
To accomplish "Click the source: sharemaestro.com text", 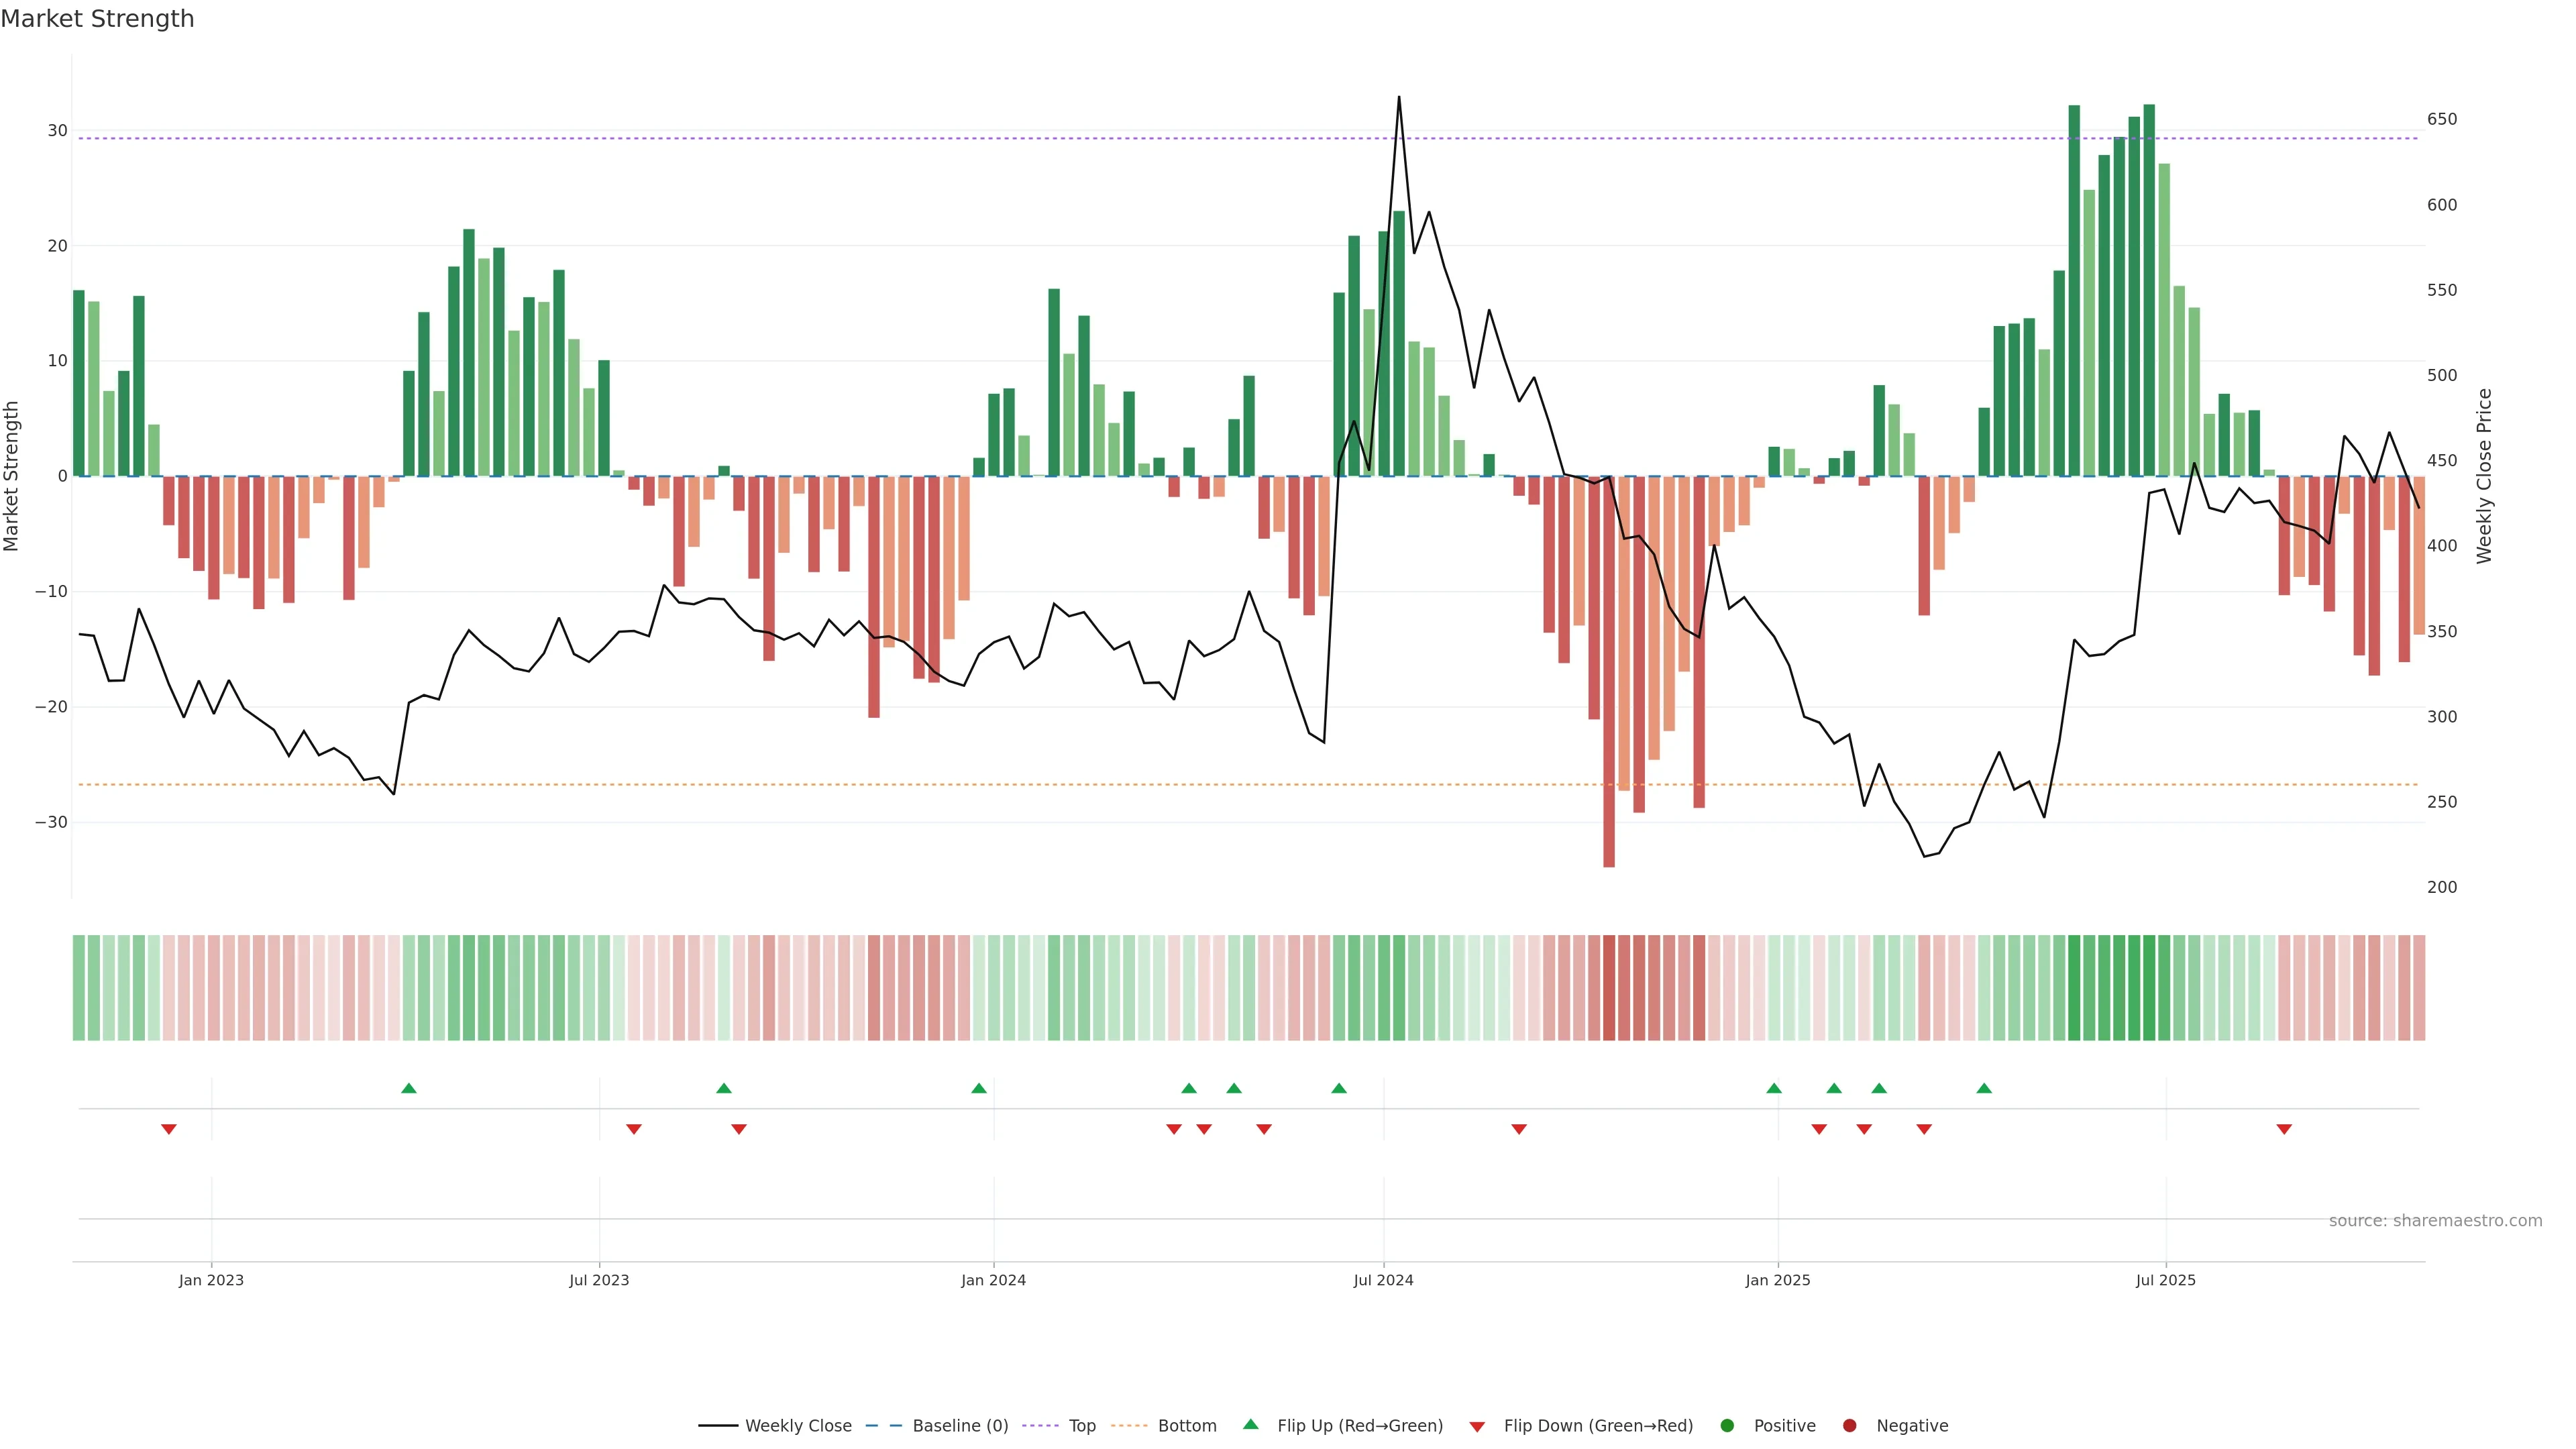I will pos(2435,1221).
